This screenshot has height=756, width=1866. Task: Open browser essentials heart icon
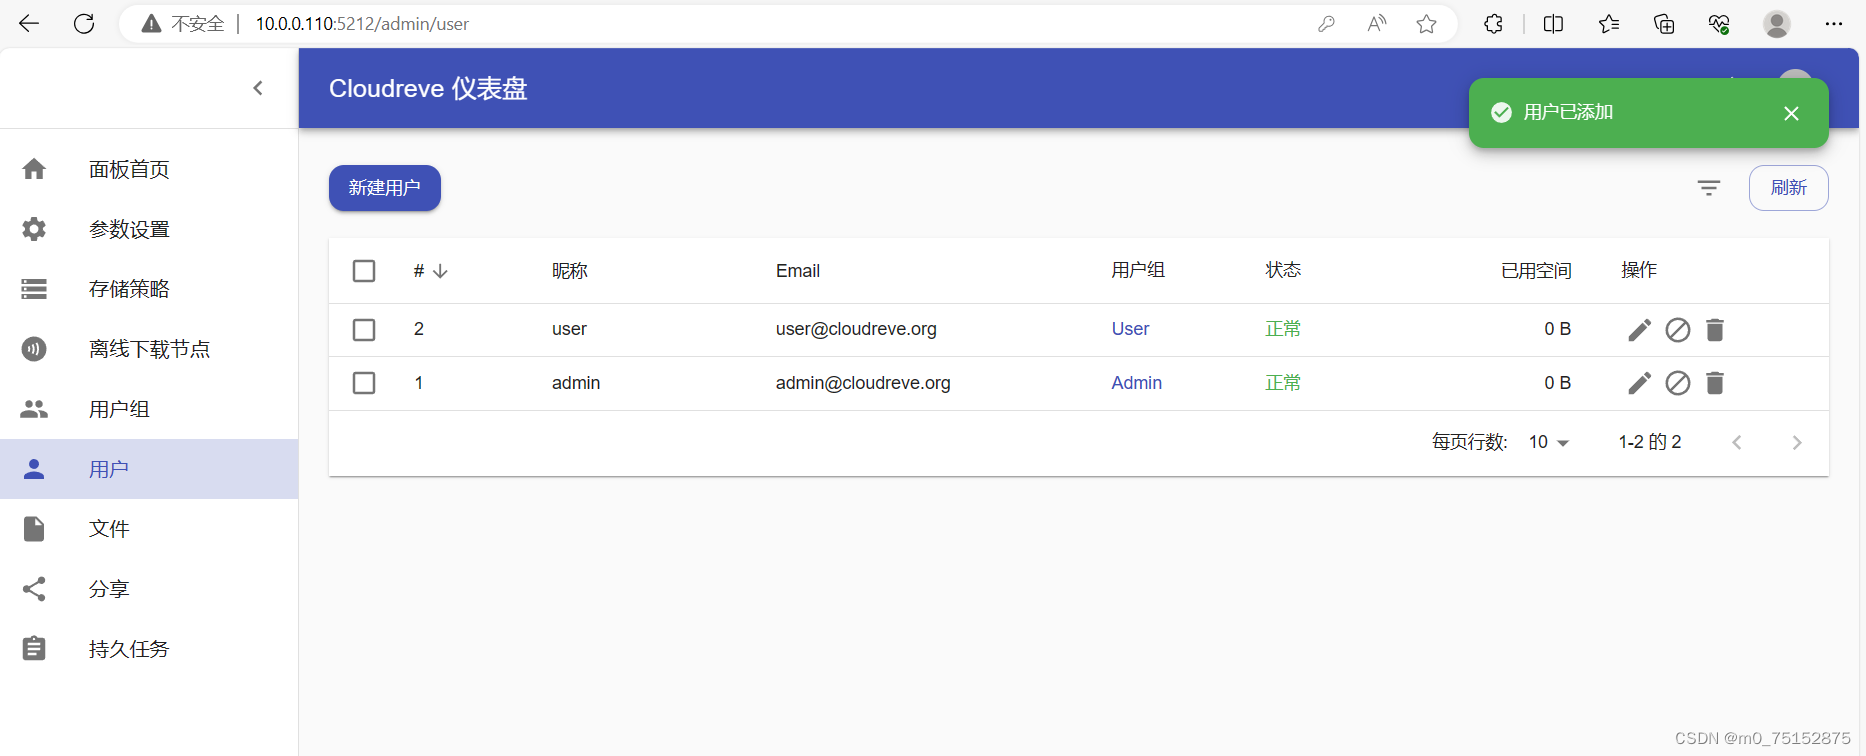1719,24
